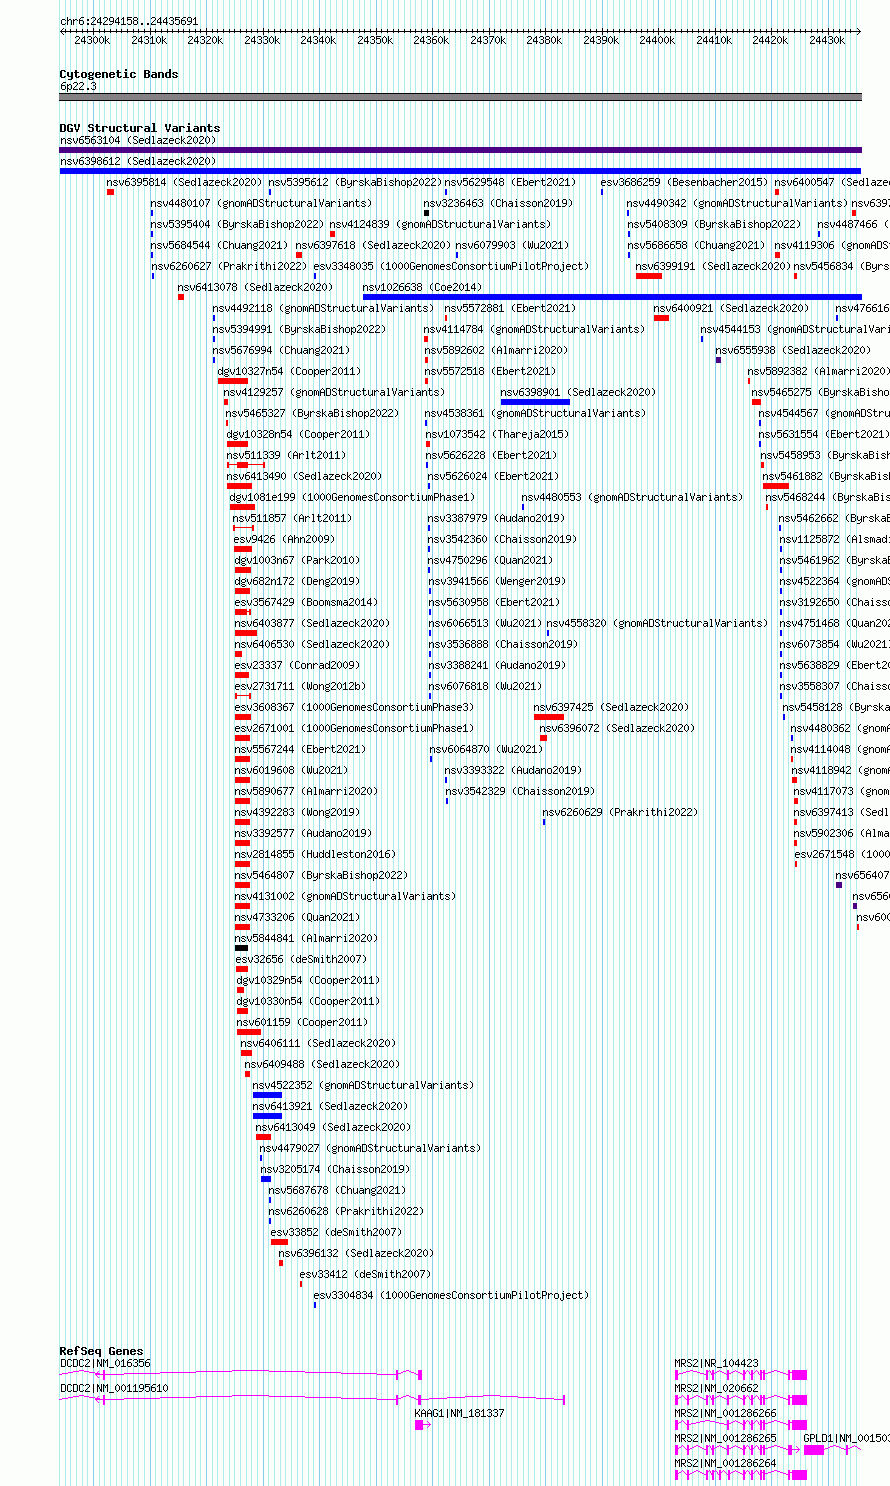
Task: Select nsv4124839 (gnomADStructuralVariants) label
Action: pos(440,224)
